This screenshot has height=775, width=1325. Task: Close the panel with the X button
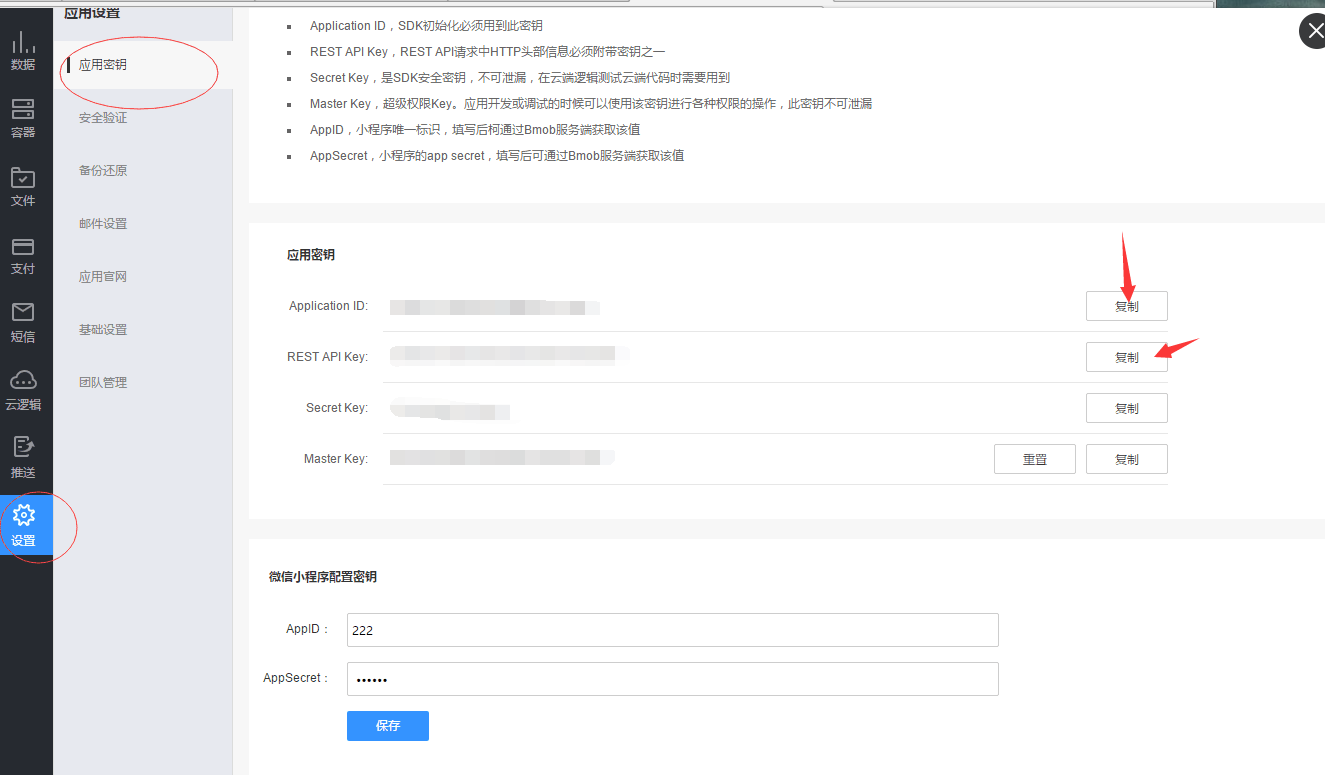click(x=1312, y=32)
